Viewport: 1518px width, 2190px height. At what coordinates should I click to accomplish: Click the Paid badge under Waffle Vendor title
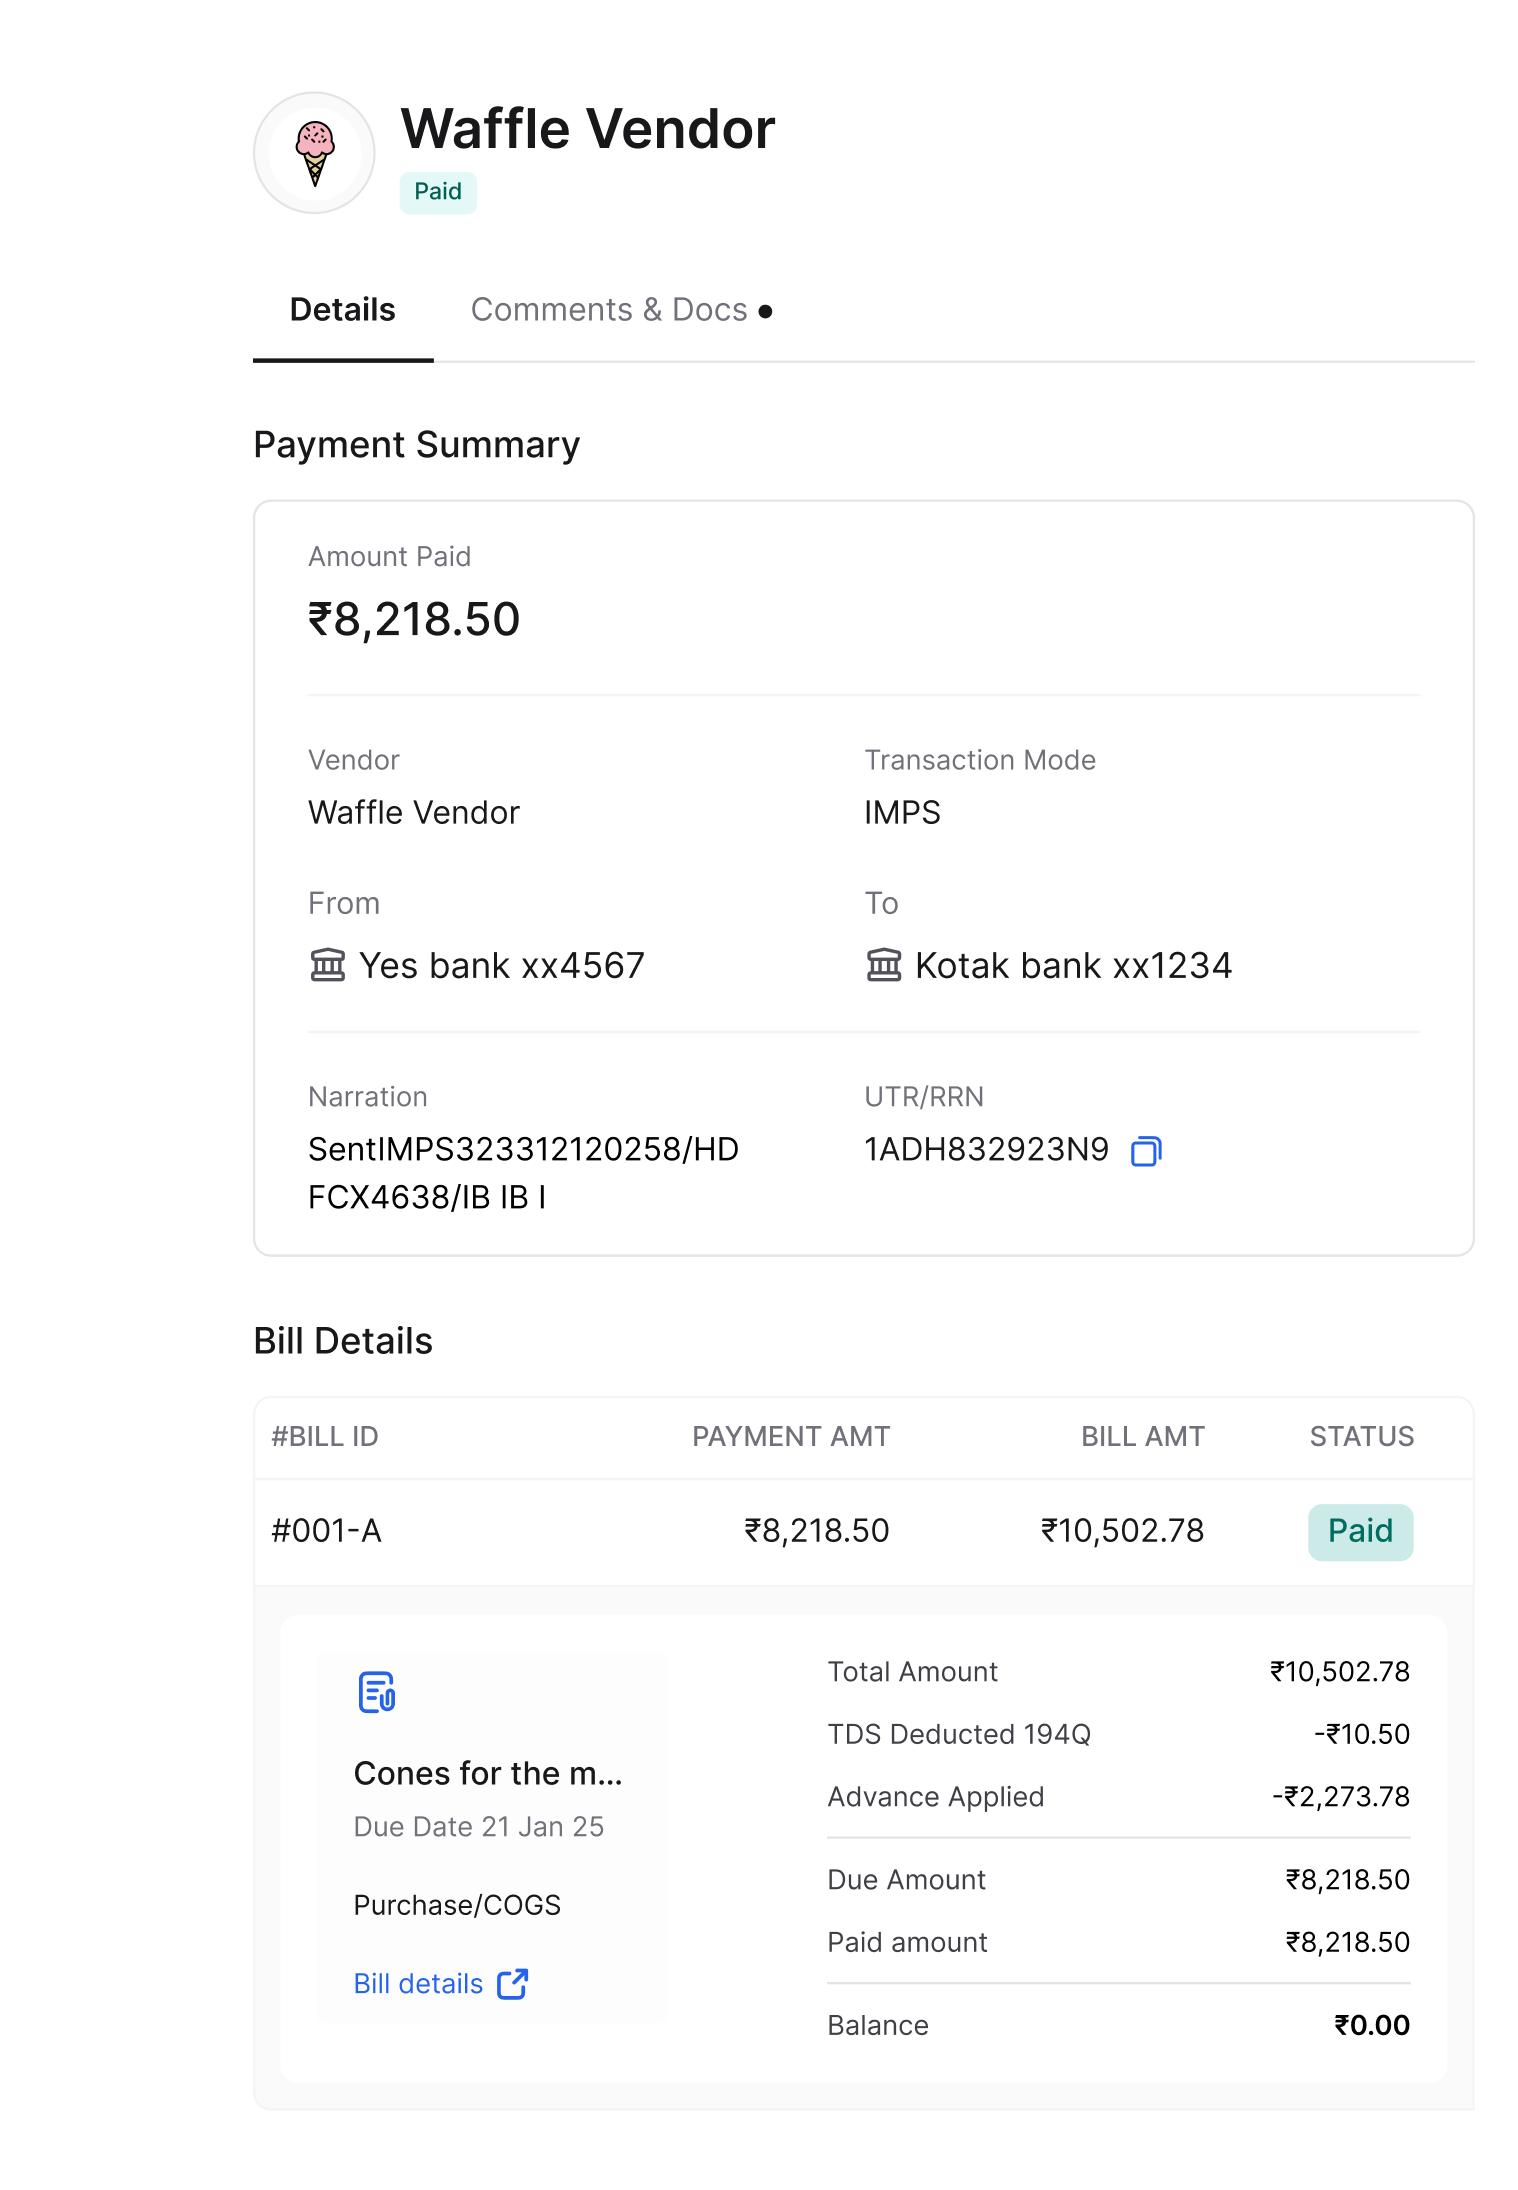coord(438,192)
